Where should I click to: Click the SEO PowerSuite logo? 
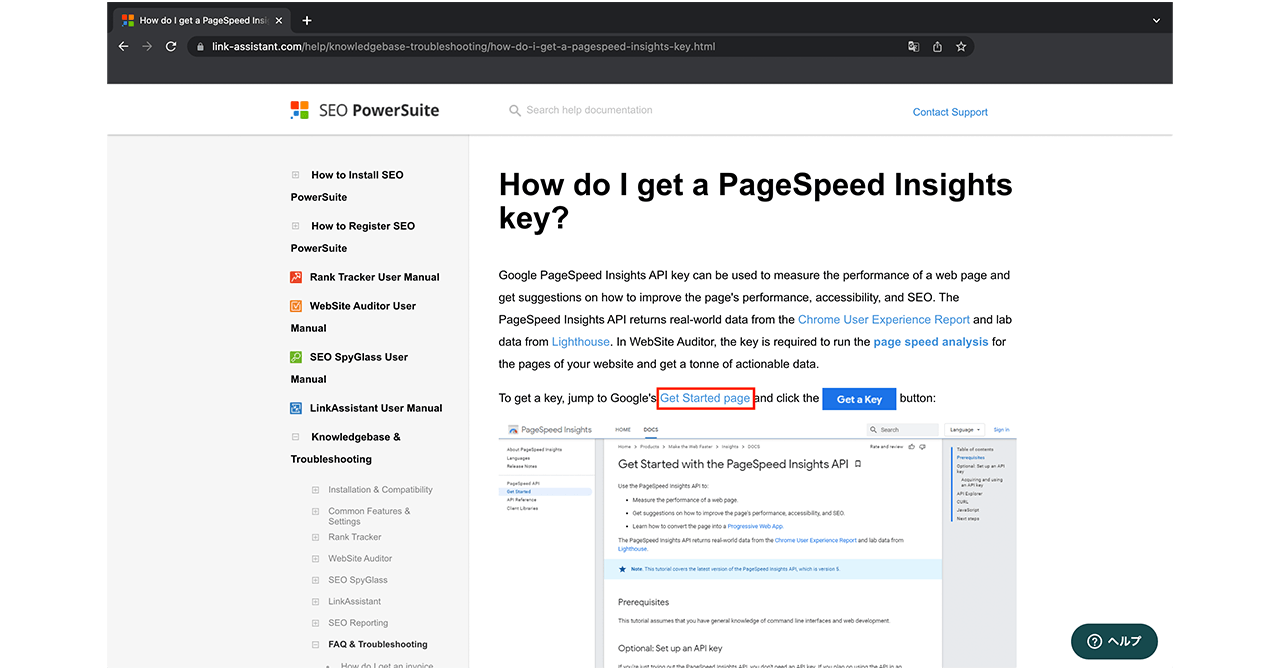pos(364,111)
